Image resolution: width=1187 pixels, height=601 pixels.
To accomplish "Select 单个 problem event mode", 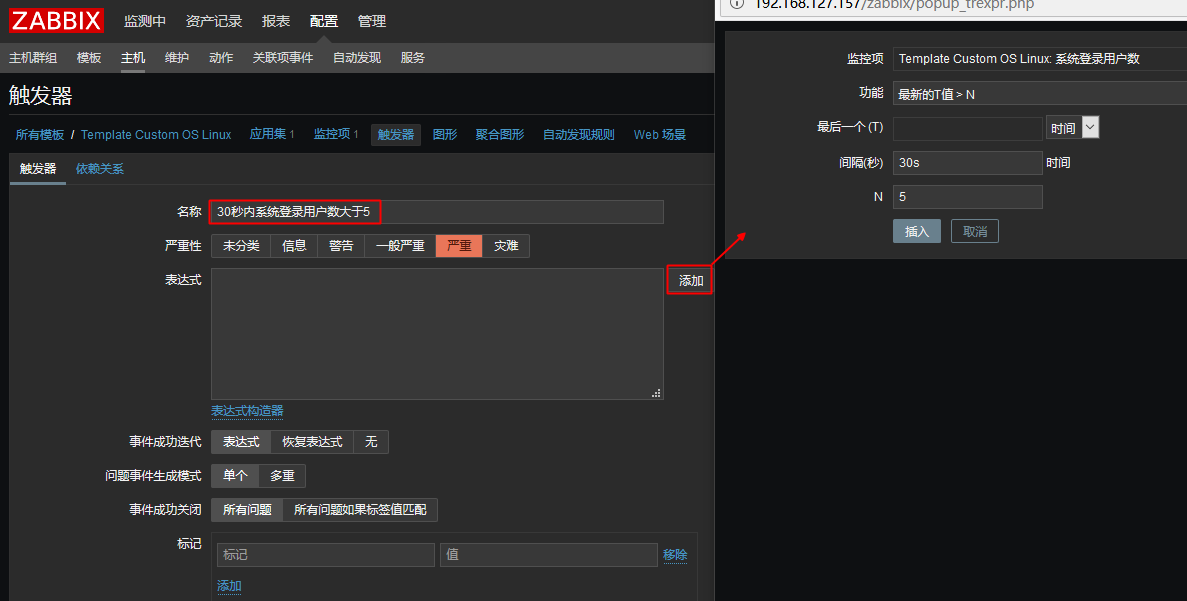I will (235, 476).
